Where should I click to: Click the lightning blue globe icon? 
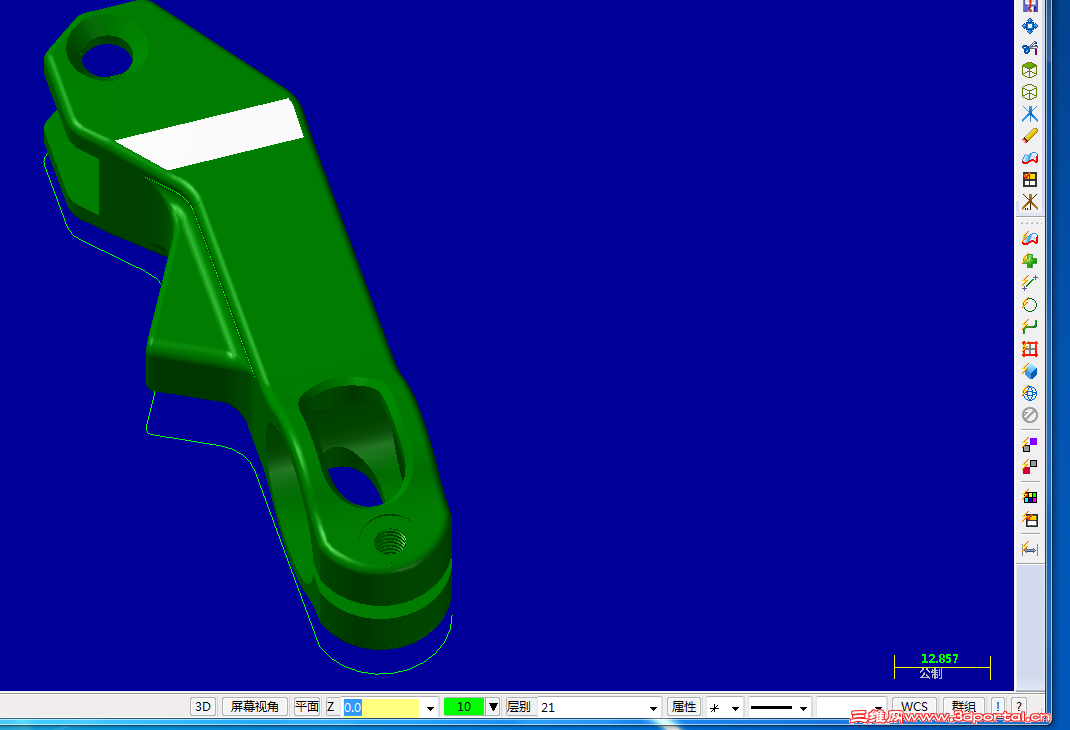click(x=1030, y=393)
